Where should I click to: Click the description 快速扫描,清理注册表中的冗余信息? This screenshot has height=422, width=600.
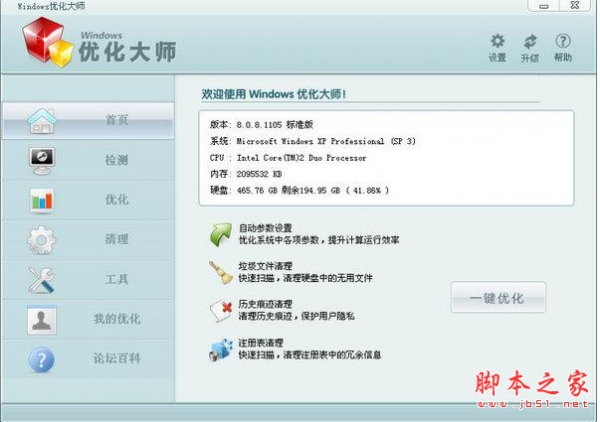pos(310,355)
